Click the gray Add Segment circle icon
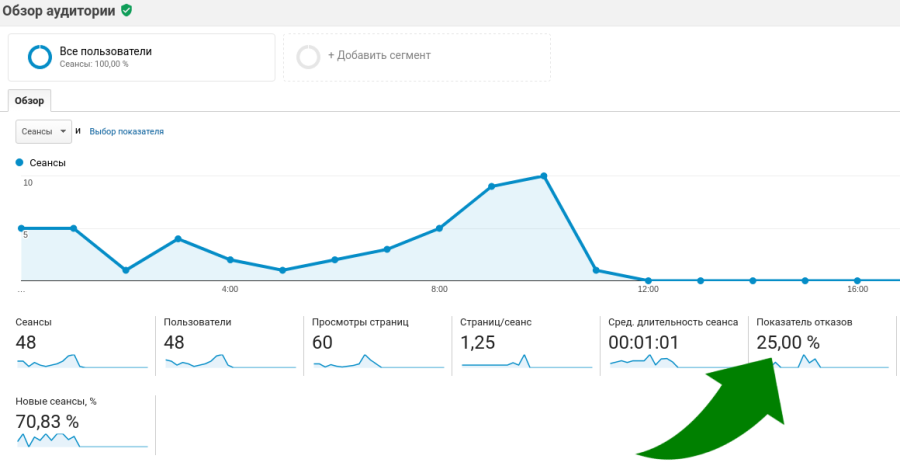This screenshot has height=466, width=900. (309, 56)
